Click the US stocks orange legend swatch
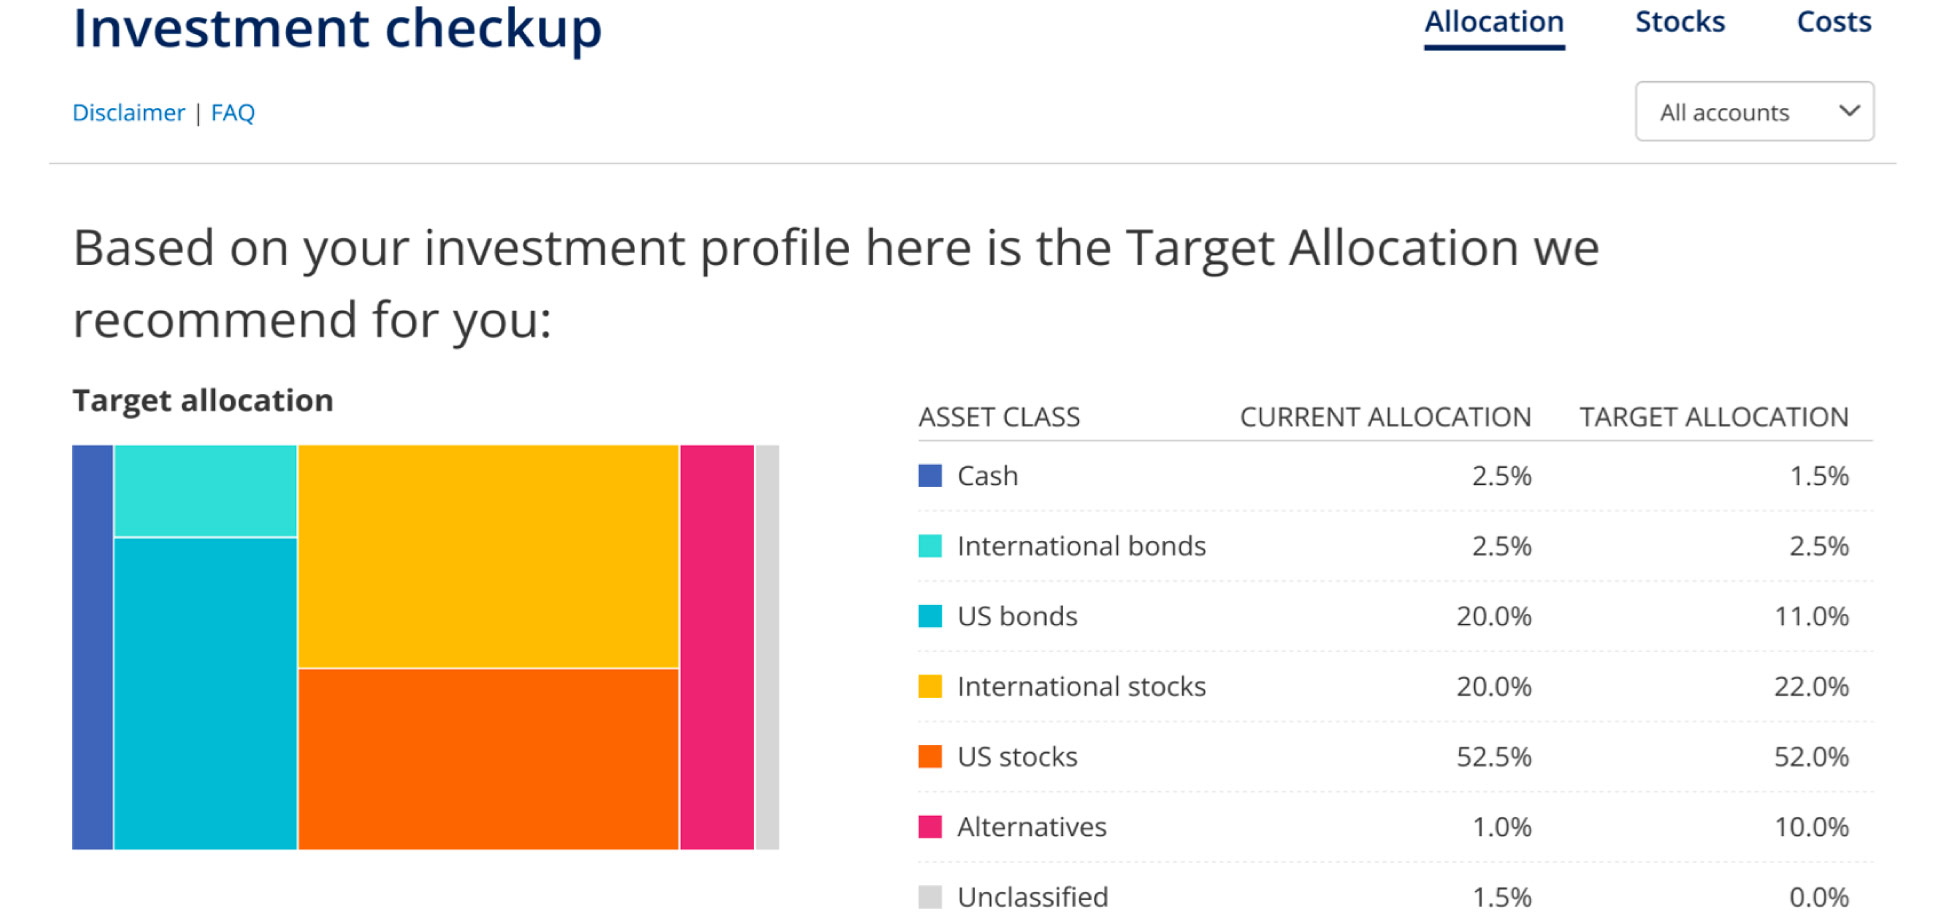 [930, 756]
